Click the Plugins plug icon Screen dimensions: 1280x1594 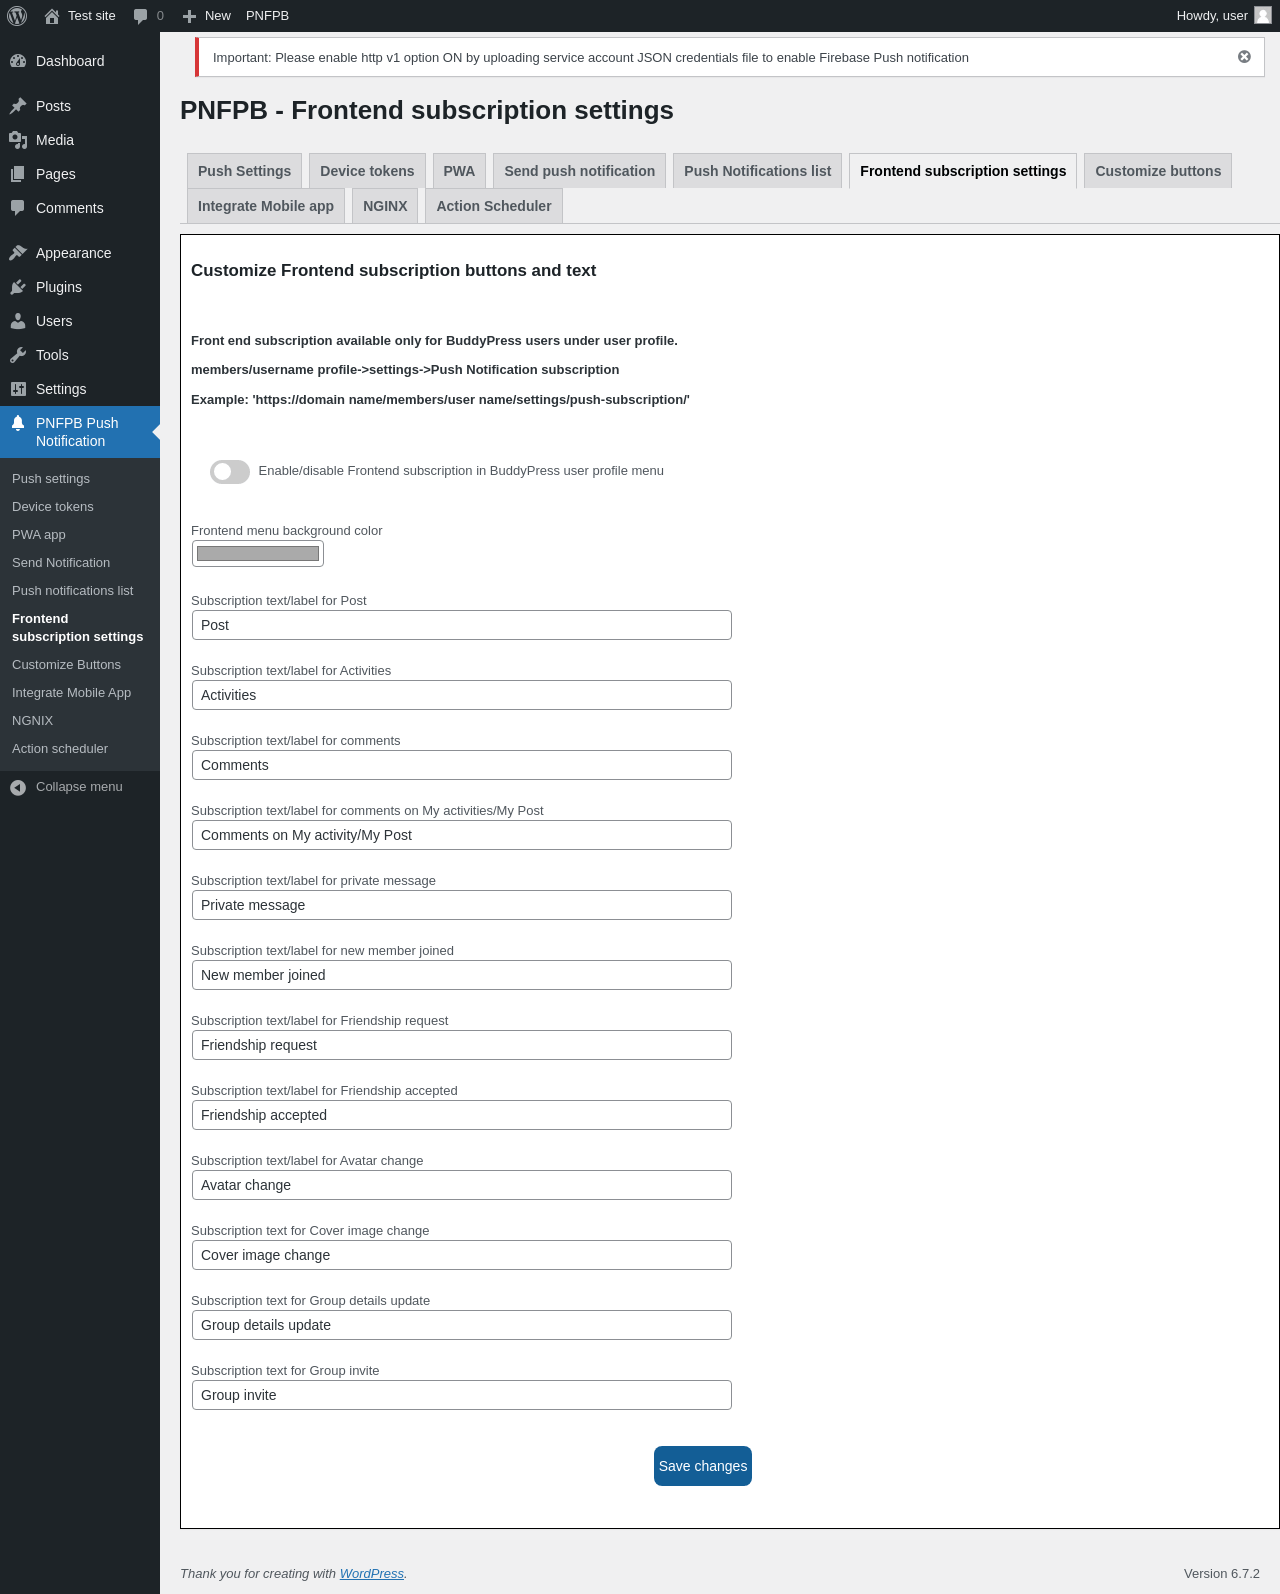(x=18, y=287)
